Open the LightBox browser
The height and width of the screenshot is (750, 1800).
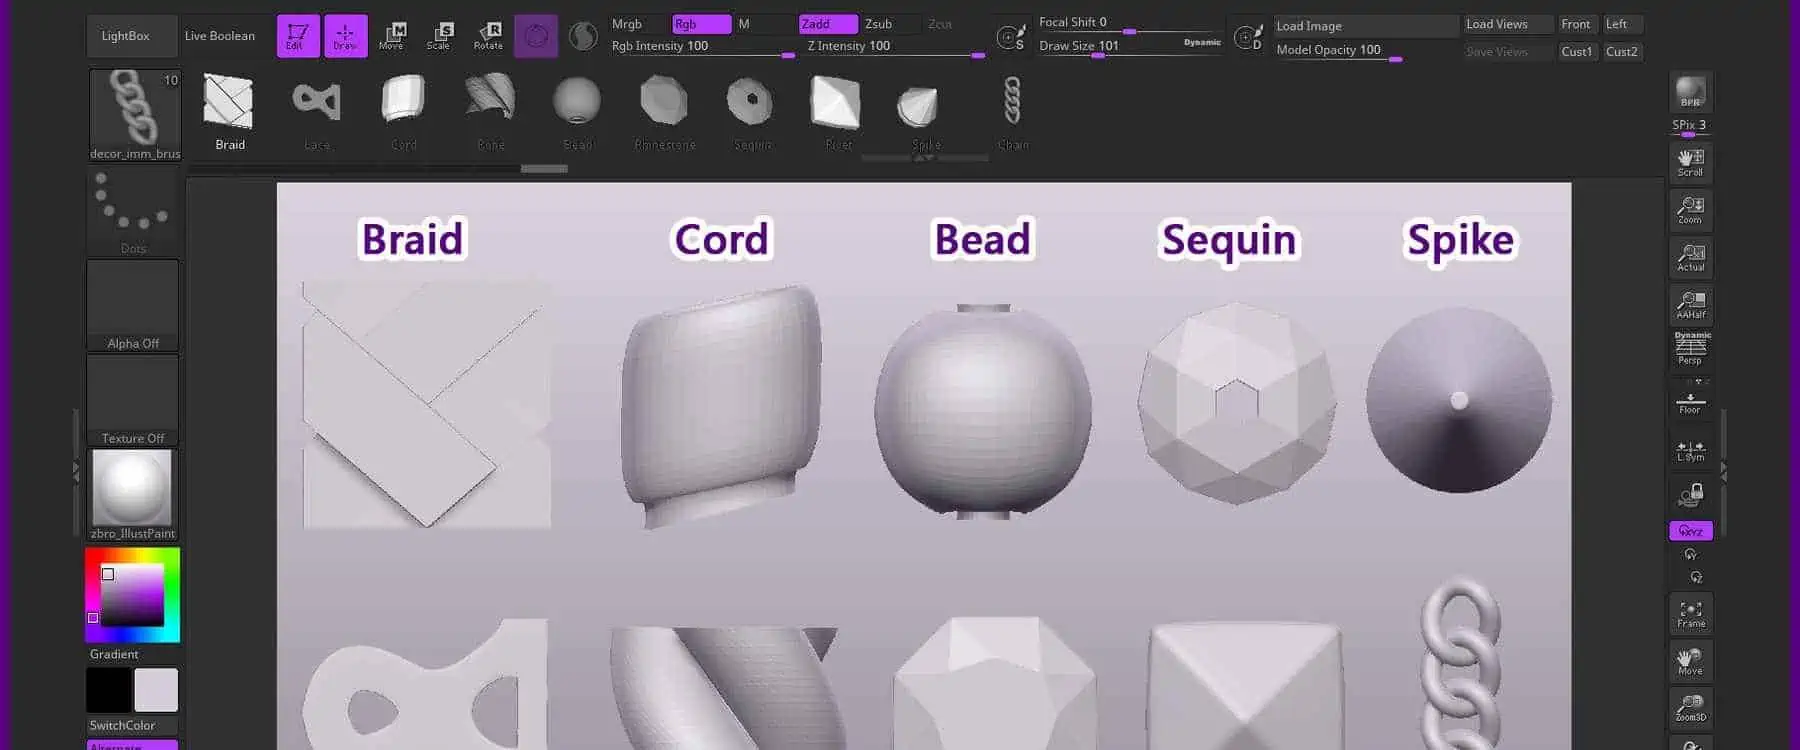pyautogui.click(x=126, y=36)
